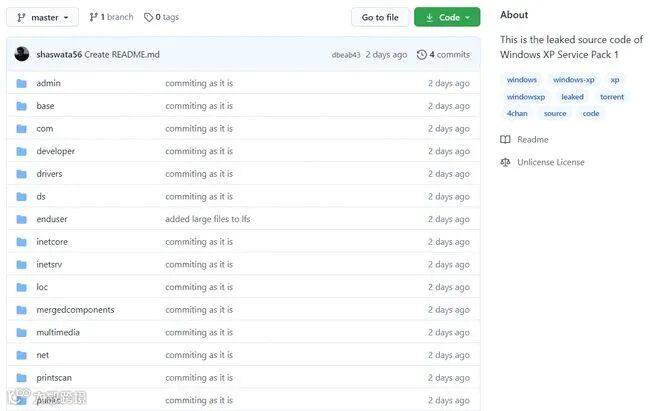This screenshot has width=650, height=411.
Task: Open shaswata56 user avatar
Action: 22,54
